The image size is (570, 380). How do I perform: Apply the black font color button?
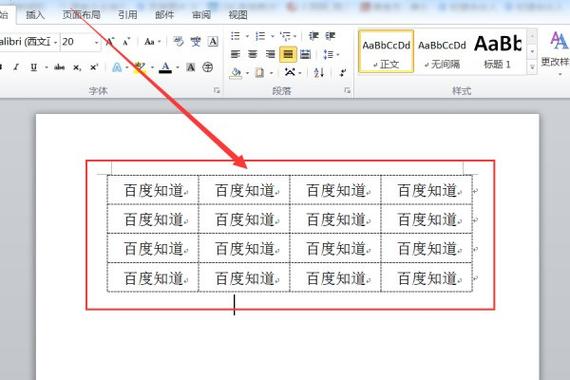tap(166, 68)
